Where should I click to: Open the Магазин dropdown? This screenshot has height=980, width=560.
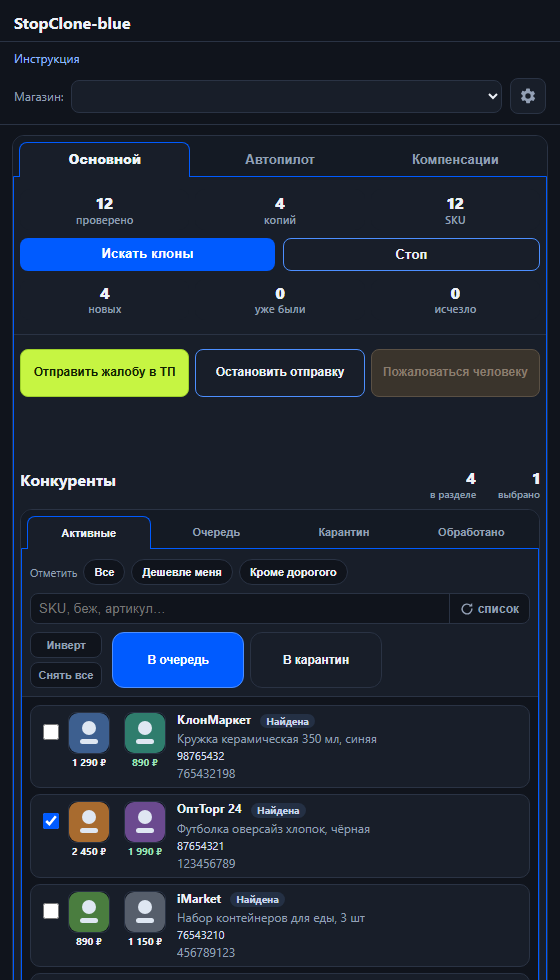286,96
